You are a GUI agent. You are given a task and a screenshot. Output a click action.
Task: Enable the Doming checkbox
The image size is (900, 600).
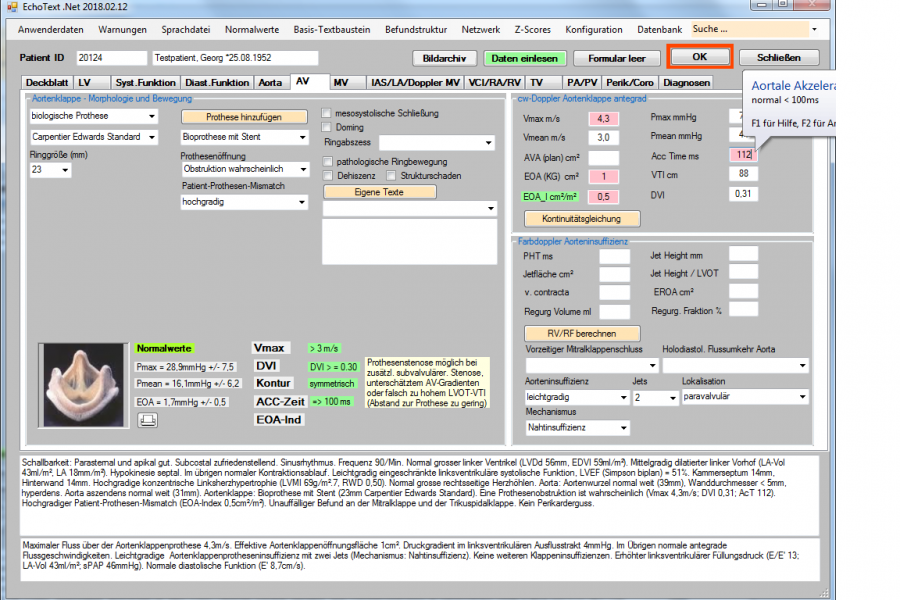327,127
